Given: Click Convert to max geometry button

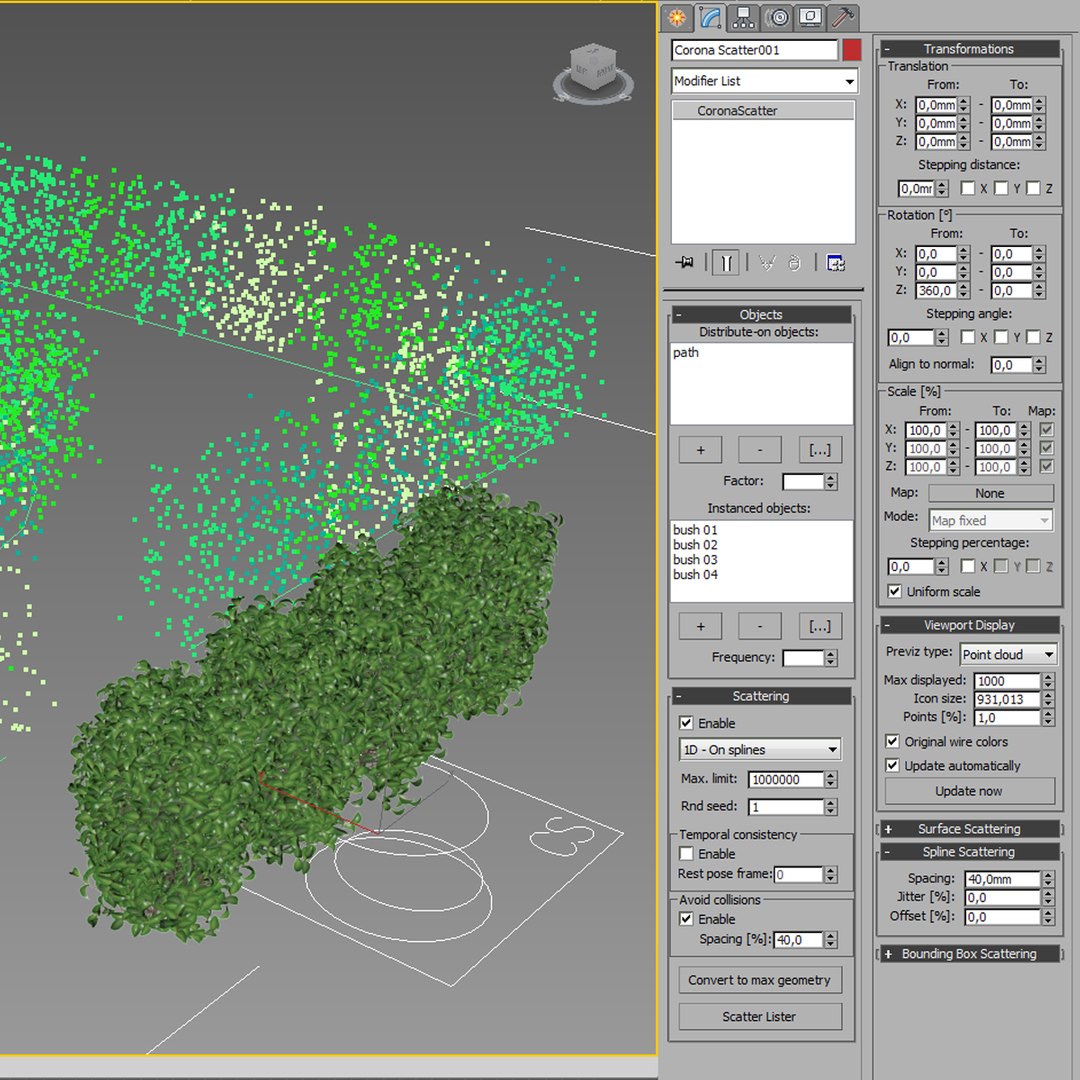Looking at the screenshot, I should coord(760,980).
